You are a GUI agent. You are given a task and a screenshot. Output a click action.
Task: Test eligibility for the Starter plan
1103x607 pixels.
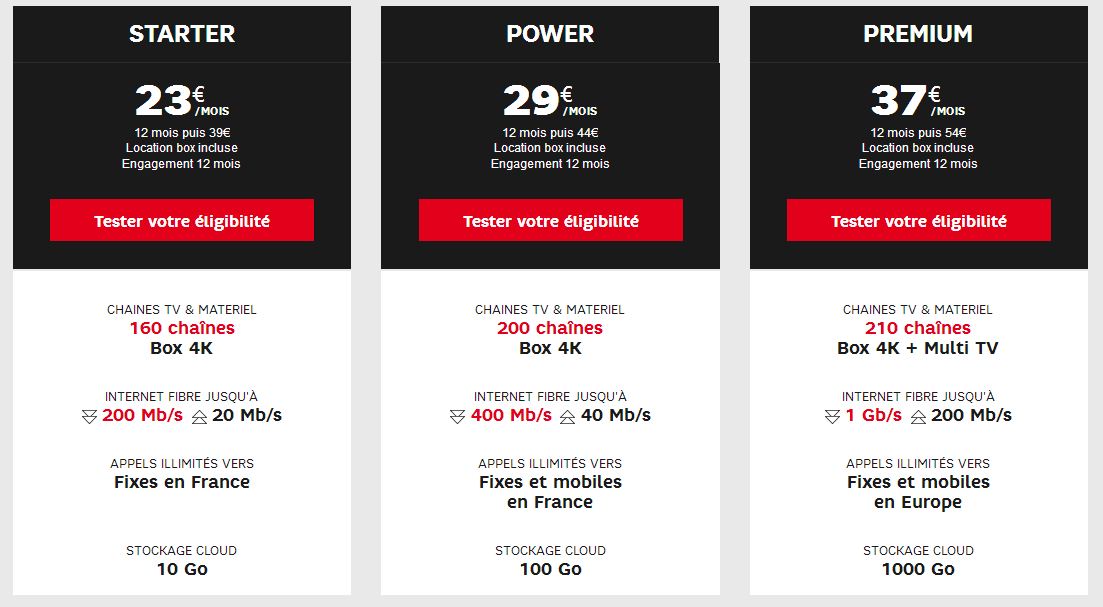pyautogui.click(x=181, y=220)
